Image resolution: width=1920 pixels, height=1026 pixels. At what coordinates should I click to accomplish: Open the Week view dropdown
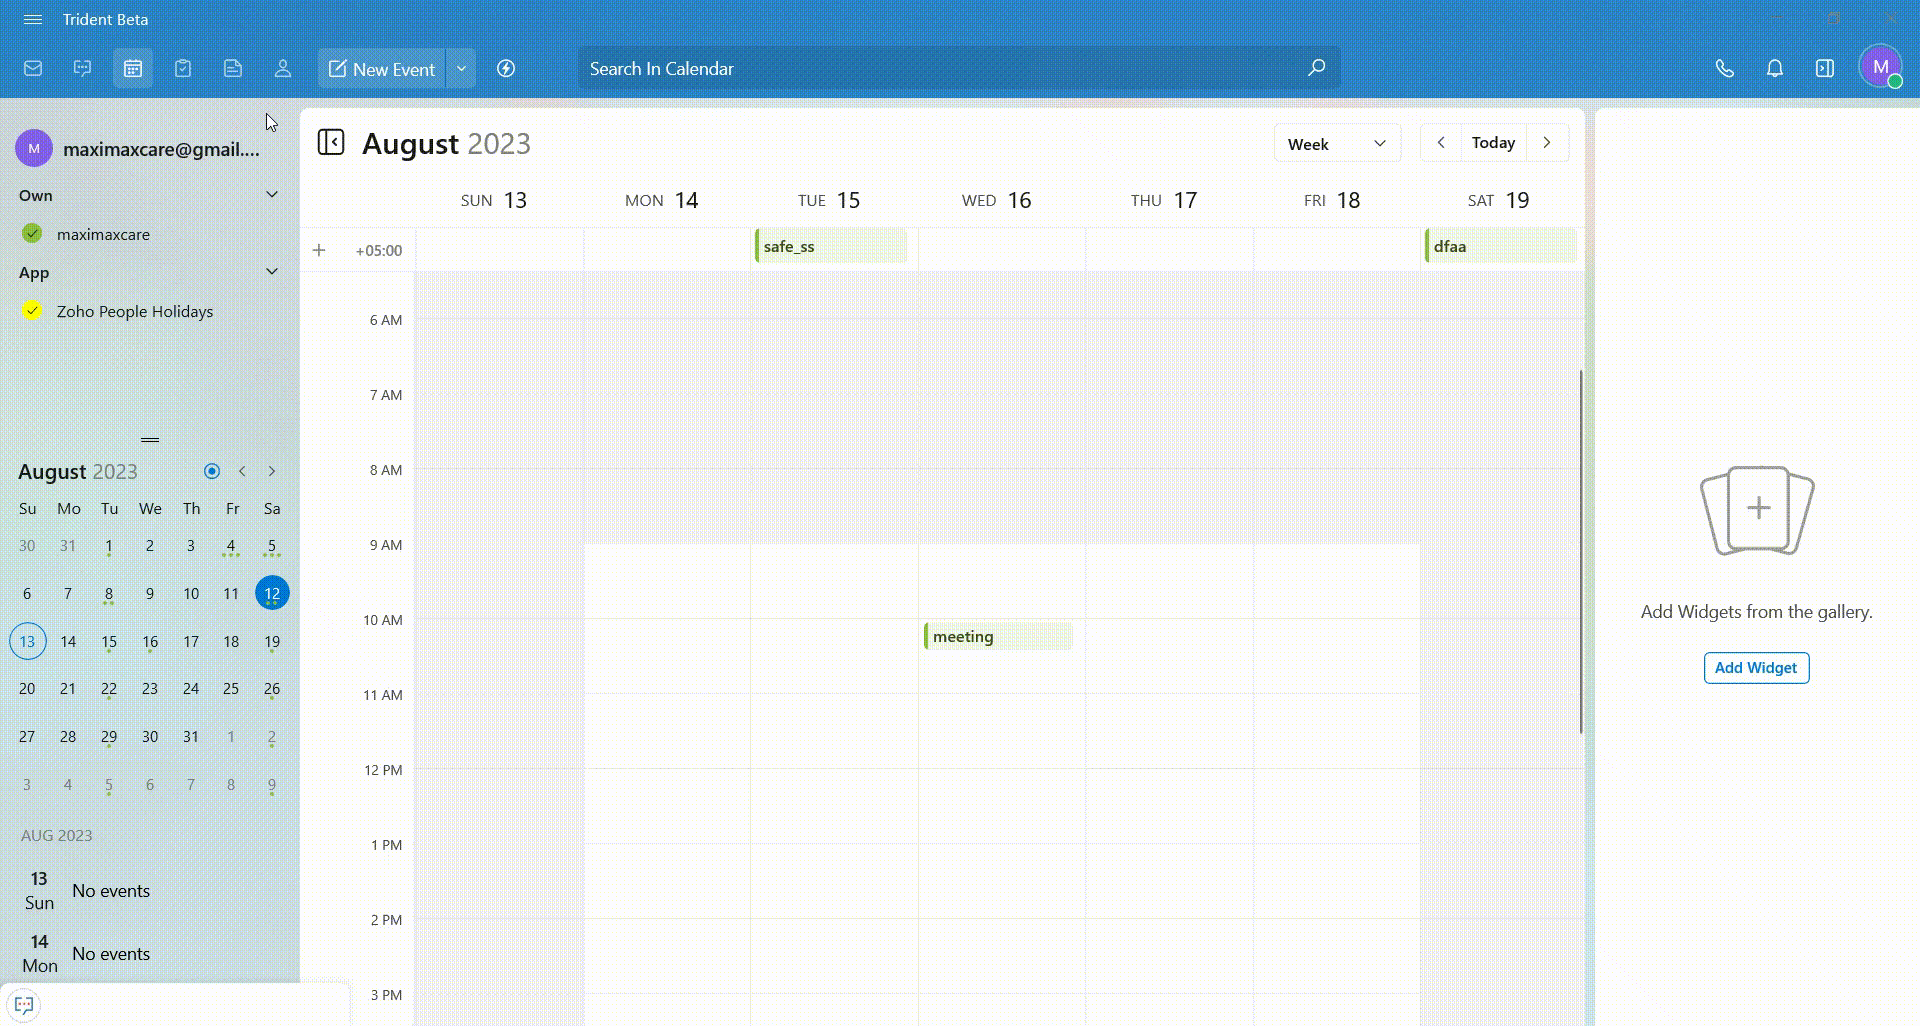[x=1337, y=143]
